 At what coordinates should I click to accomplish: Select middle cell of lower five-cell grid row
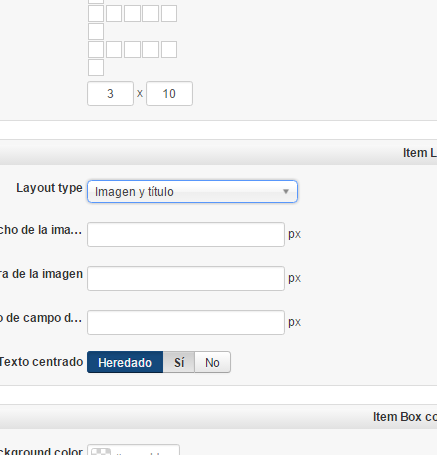pos(132,50)
